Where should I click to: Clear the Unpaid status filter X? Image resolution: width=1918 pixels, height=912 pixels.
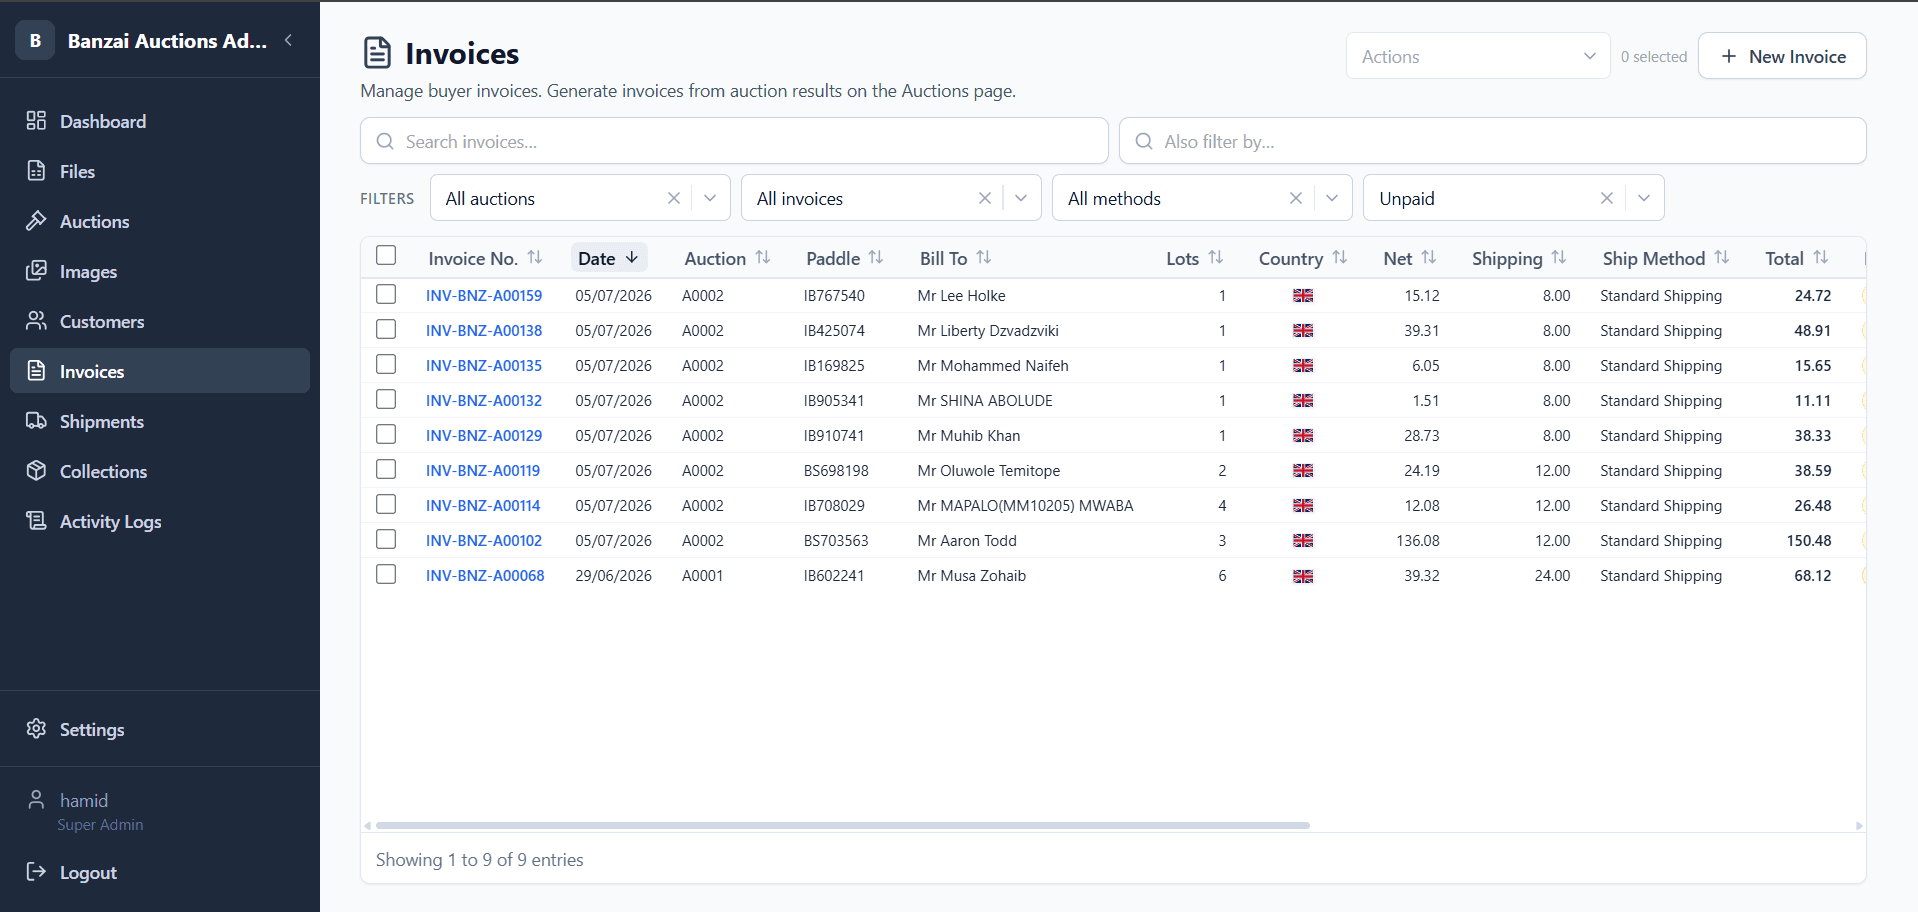(1607, 198)
